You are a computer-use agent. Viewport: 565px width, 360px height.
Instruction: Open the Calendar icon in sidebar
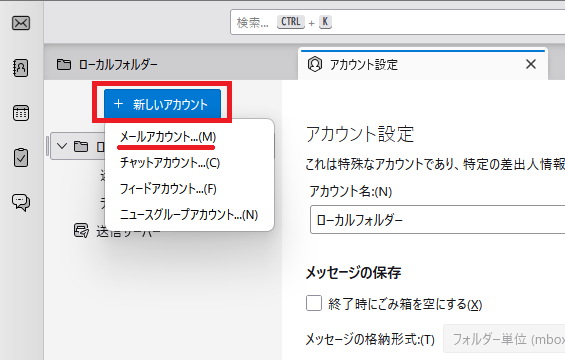click(21, 113)
